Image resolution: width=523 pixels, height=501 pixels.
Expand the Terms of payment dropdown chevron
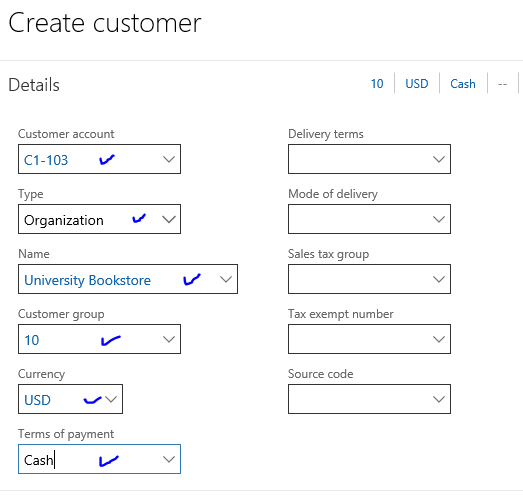coord(169,459)
